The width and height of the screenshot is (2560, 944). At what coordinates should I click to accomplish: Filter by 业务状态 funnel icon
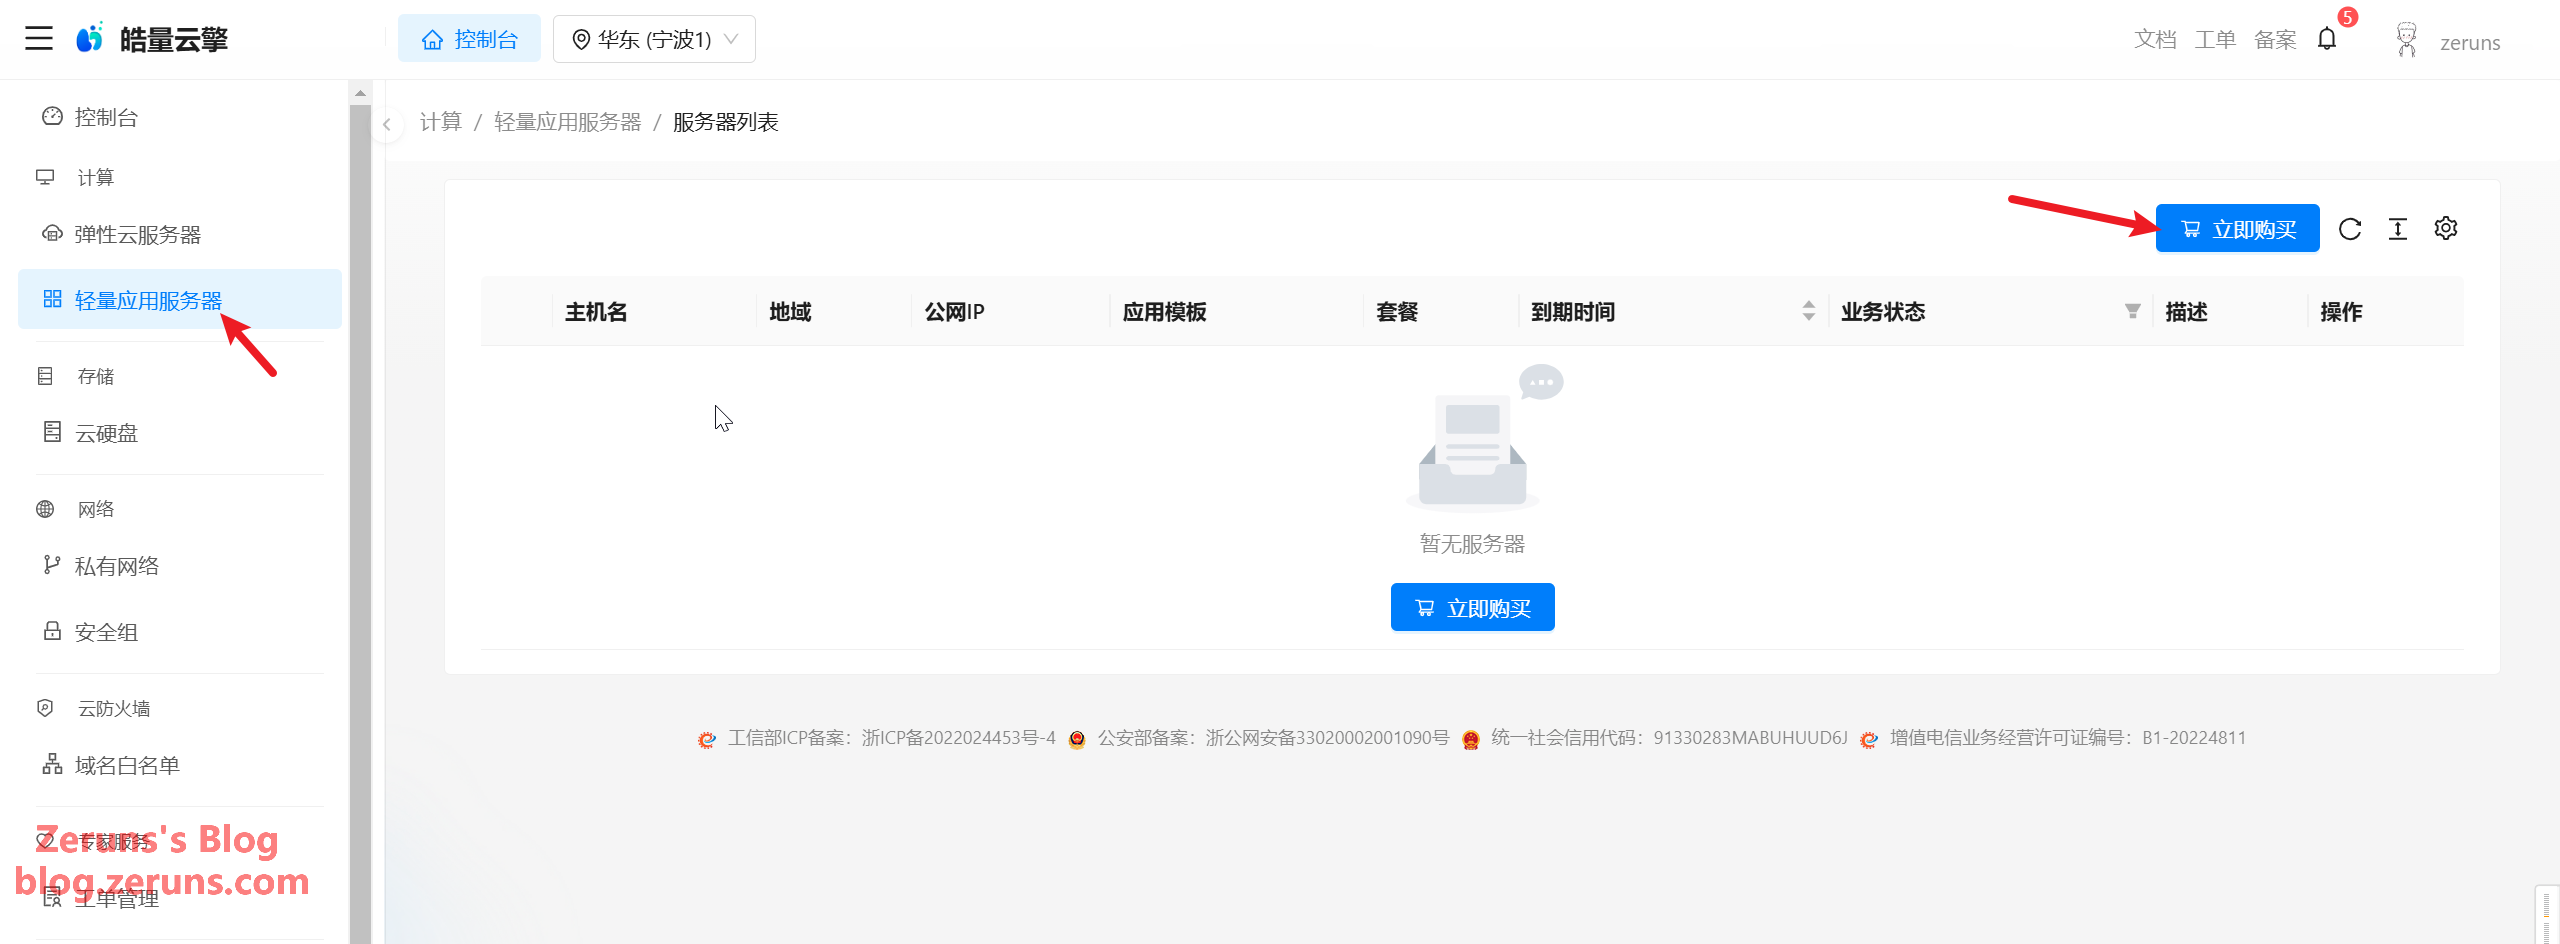[x=2132, y=312]
